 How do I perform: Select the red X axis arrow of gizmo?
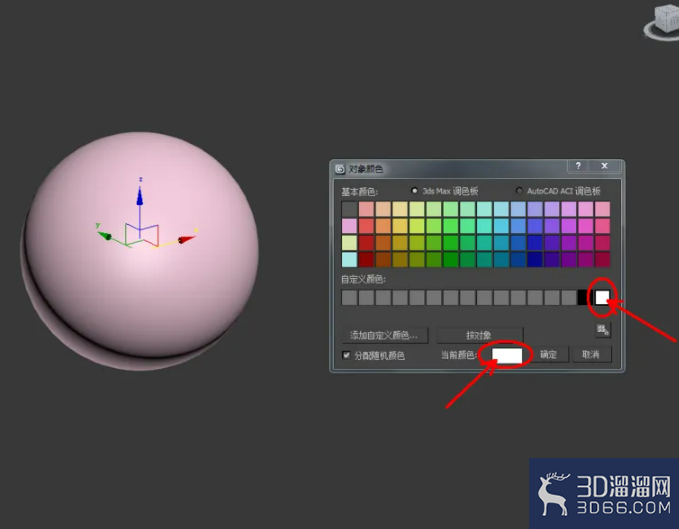(x=186, y=239)
